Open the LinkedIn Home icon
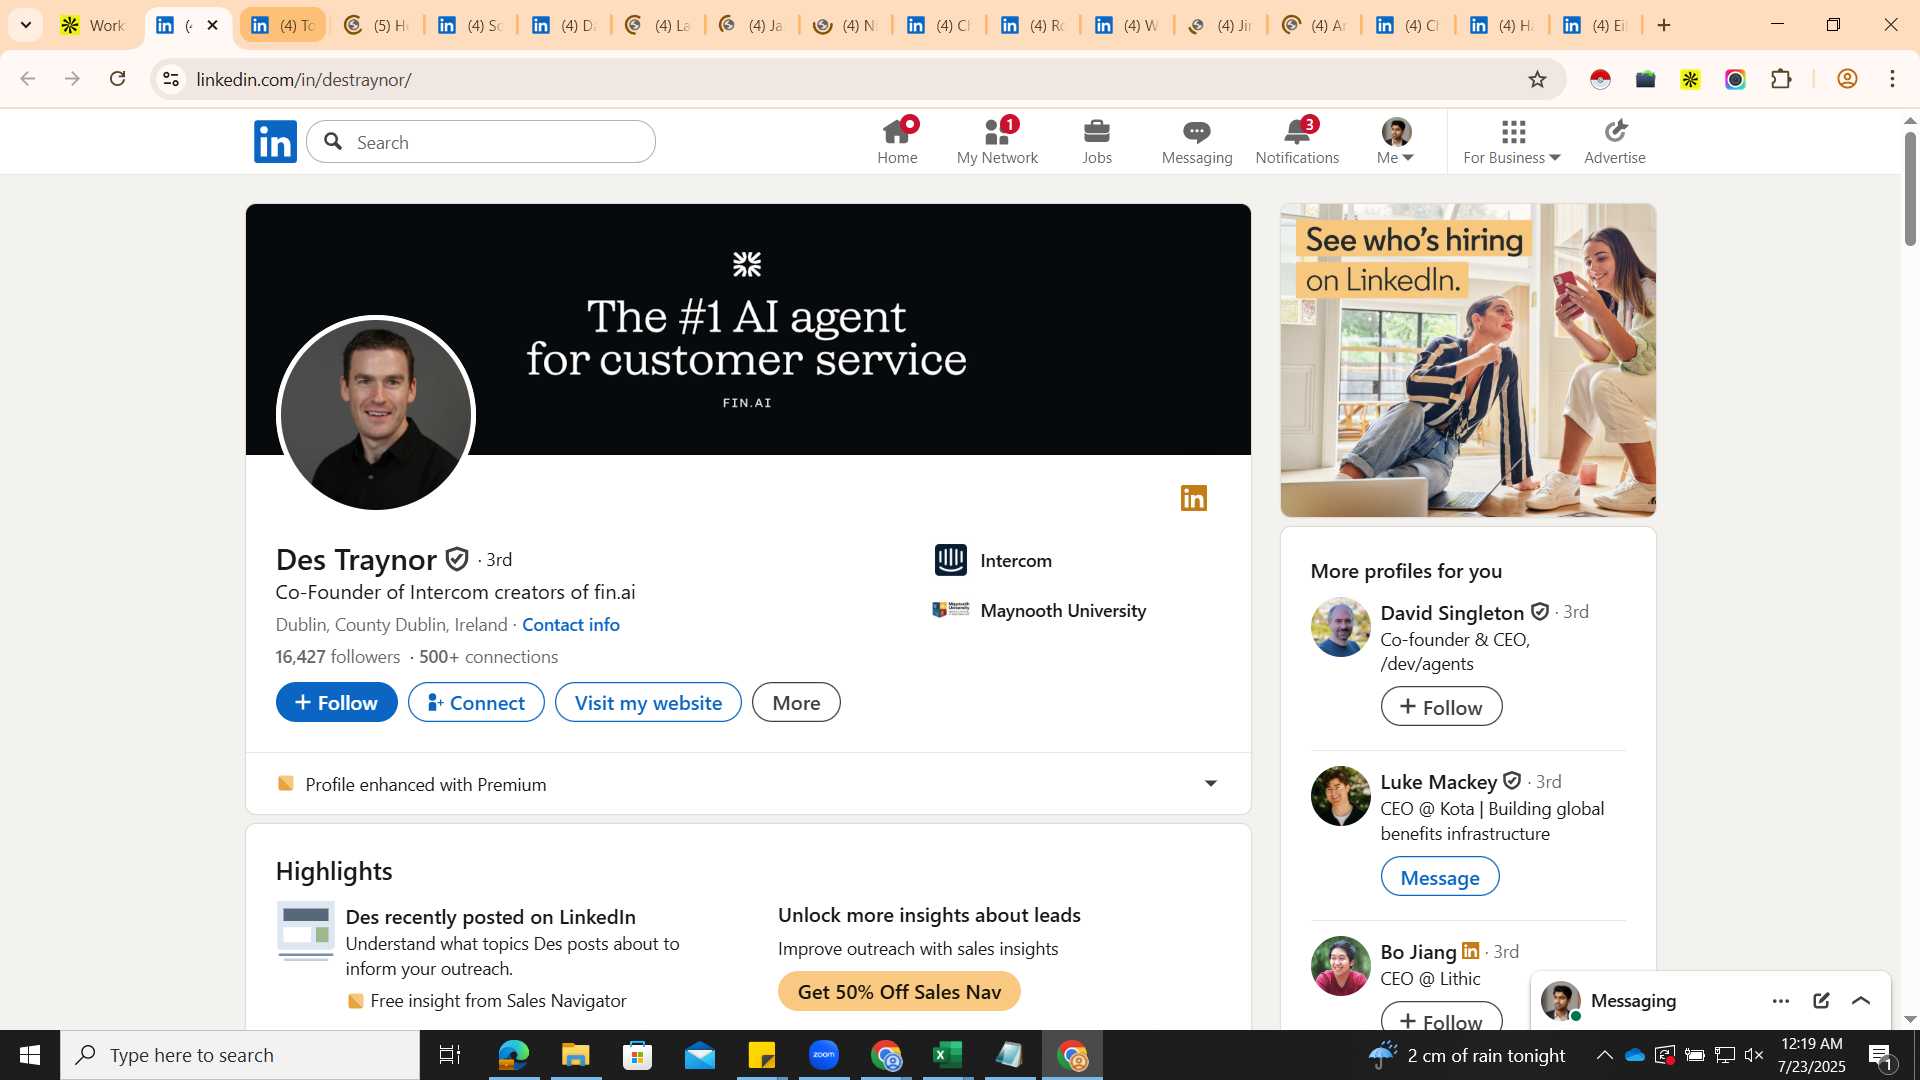1920x1080 pixels. (x=897, y=141)
